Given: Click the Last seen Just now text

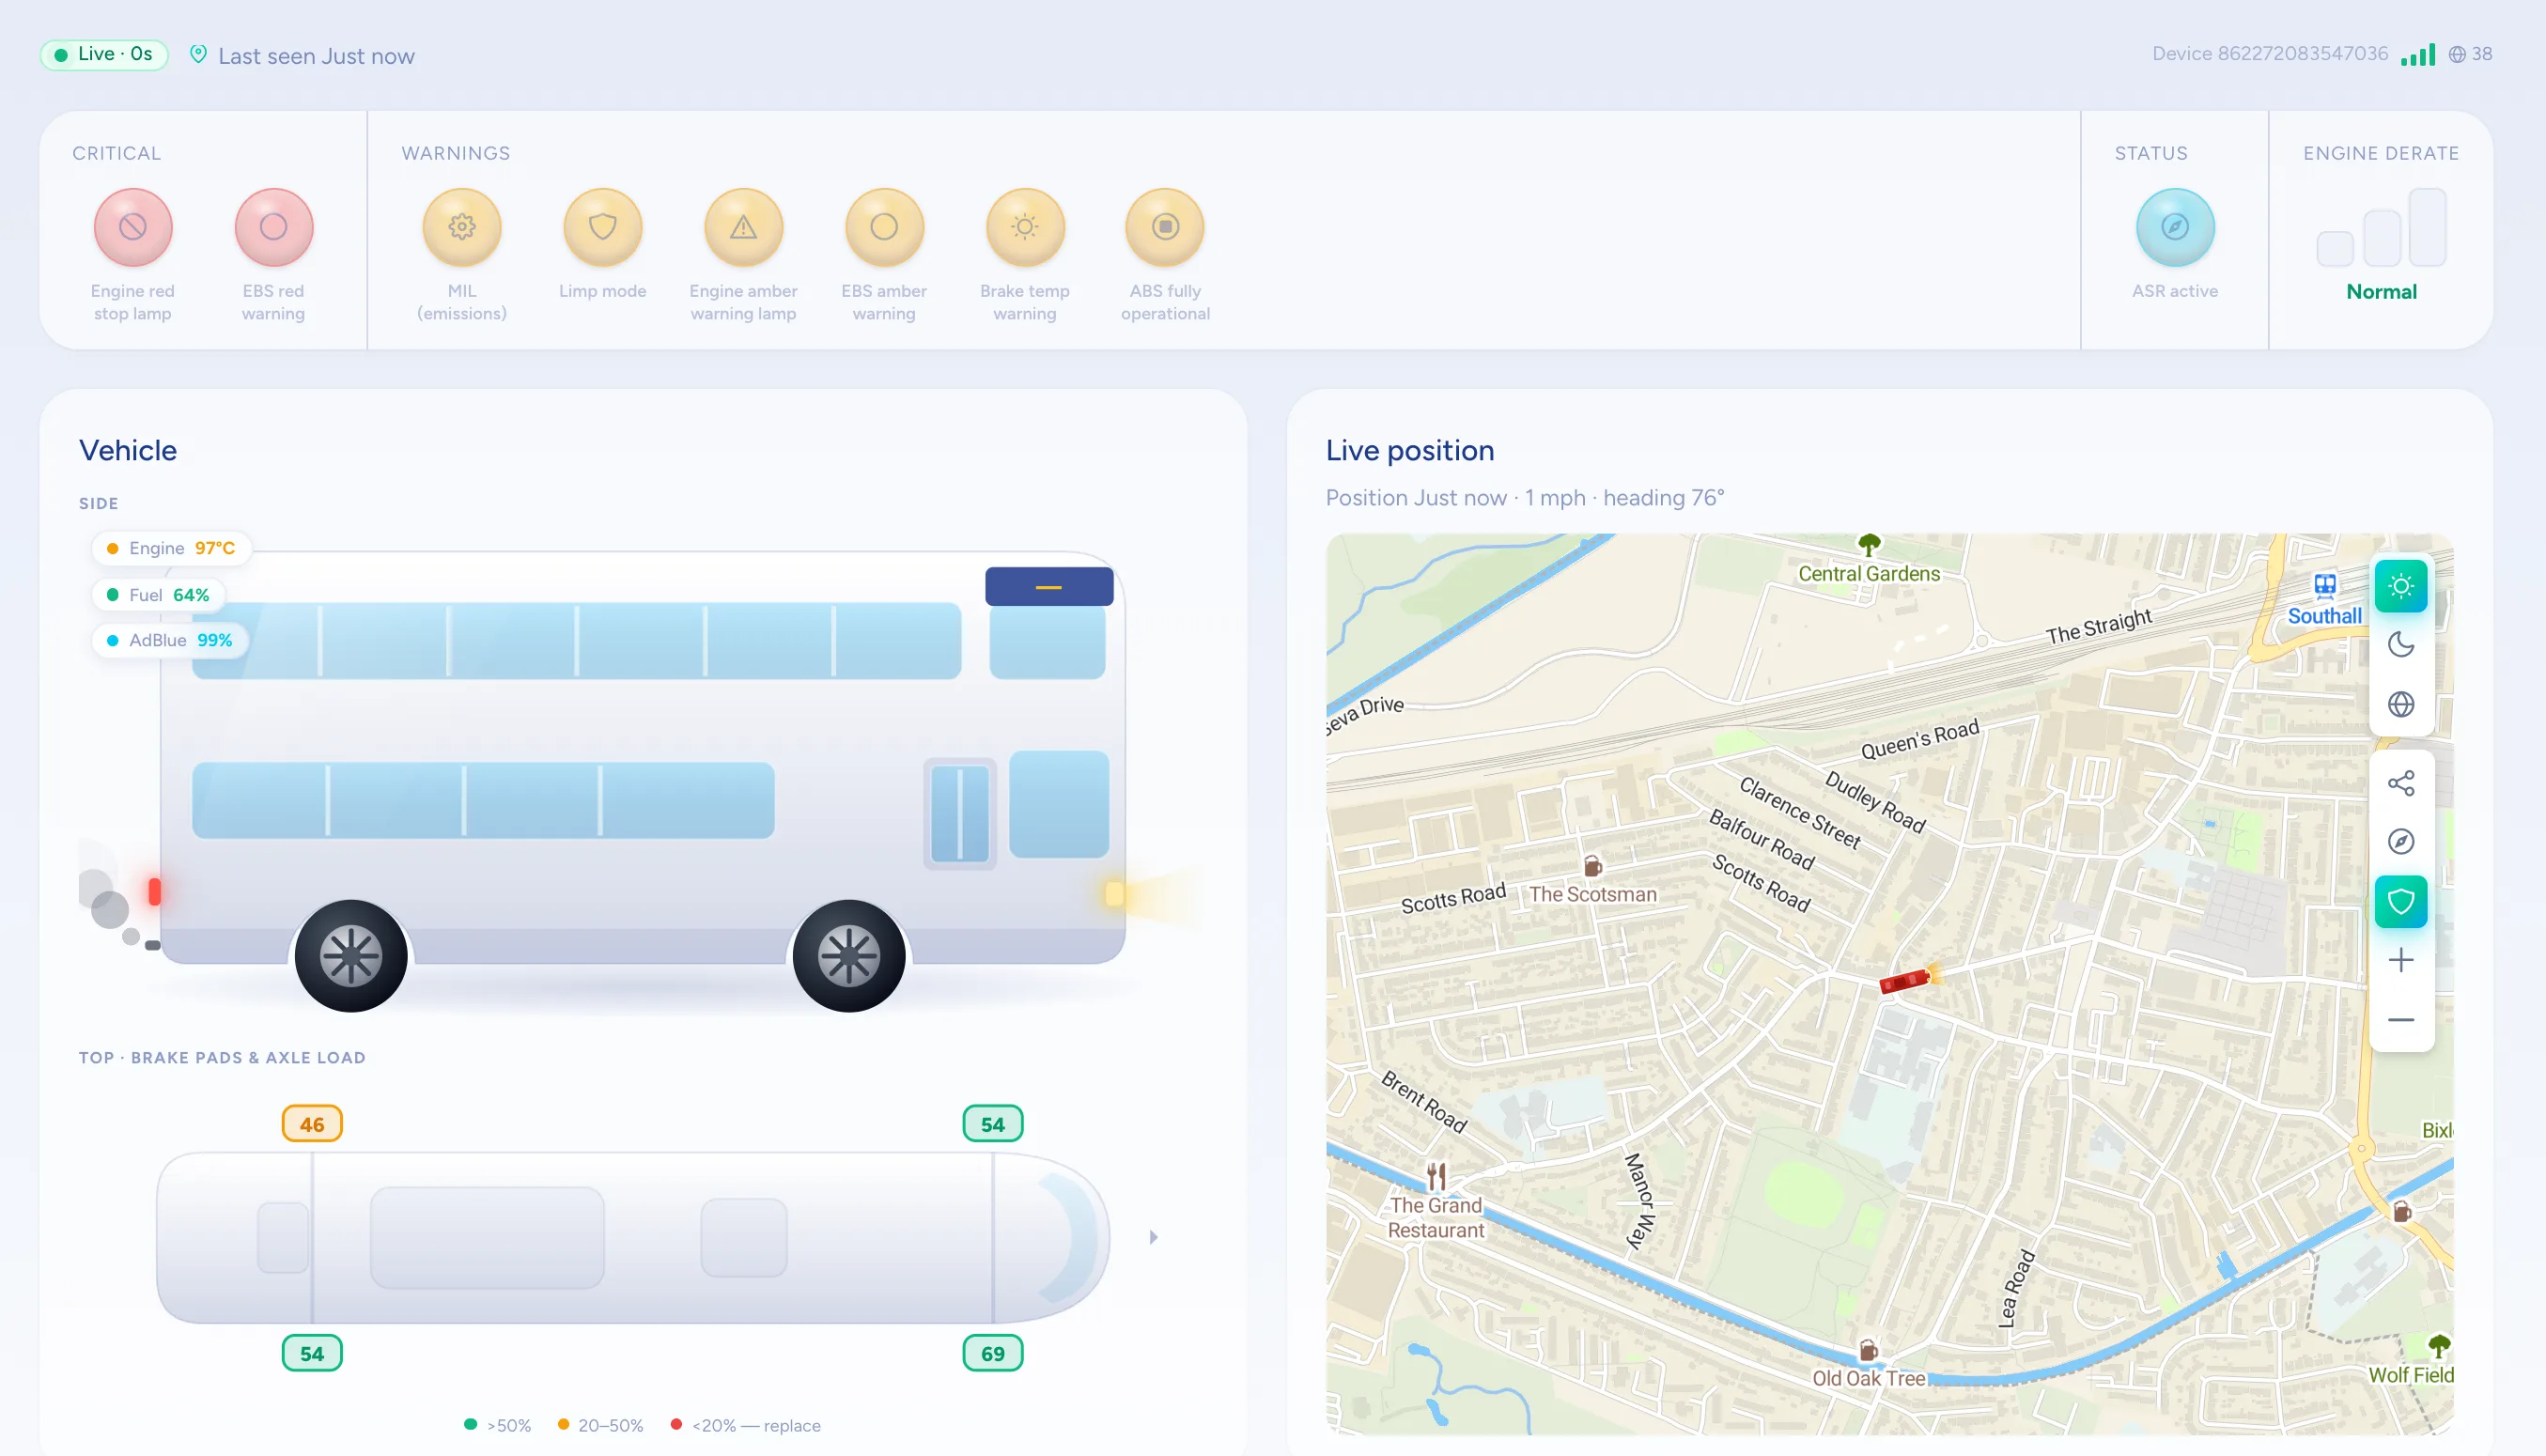Looking at the screenshot, I should point(316,56).
